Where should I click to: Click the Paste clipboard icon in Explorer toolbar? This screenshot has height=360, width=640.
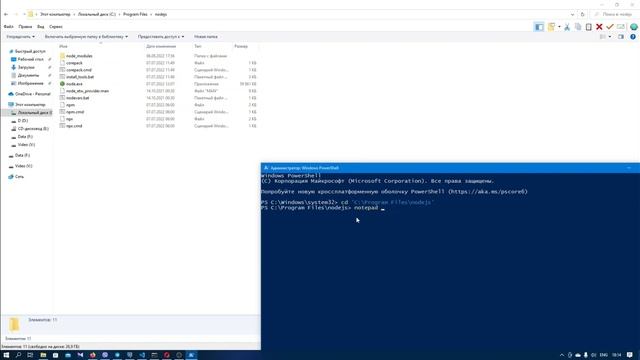[589, 27]
